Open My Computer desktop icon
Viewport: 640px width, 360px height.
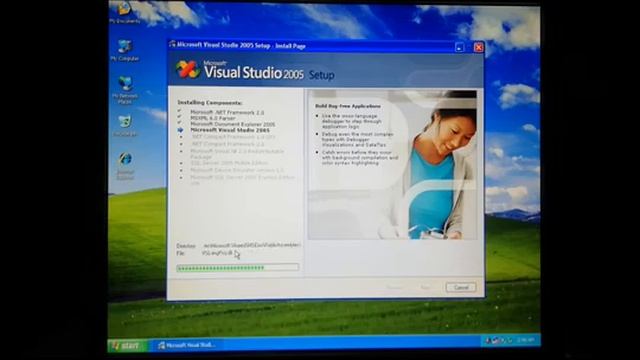[125, 50]
